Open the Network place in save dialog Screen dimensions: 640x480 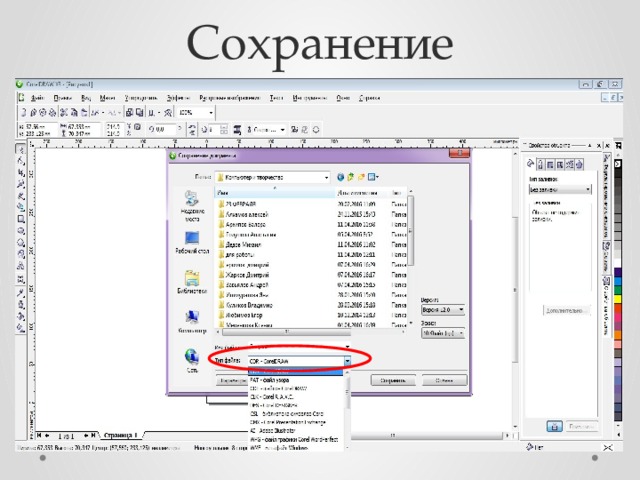192,360
